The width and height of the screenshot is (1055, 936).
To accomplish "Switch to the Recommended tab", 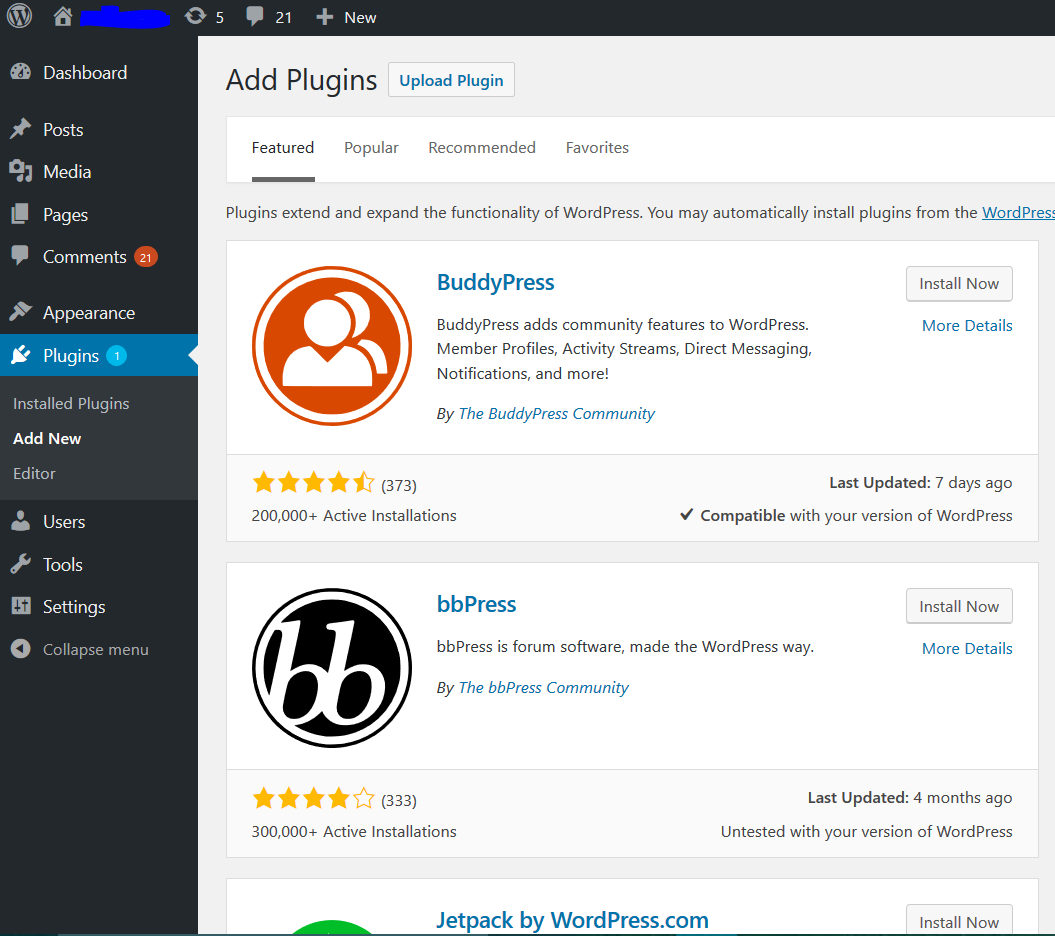I will pos(482,148).
